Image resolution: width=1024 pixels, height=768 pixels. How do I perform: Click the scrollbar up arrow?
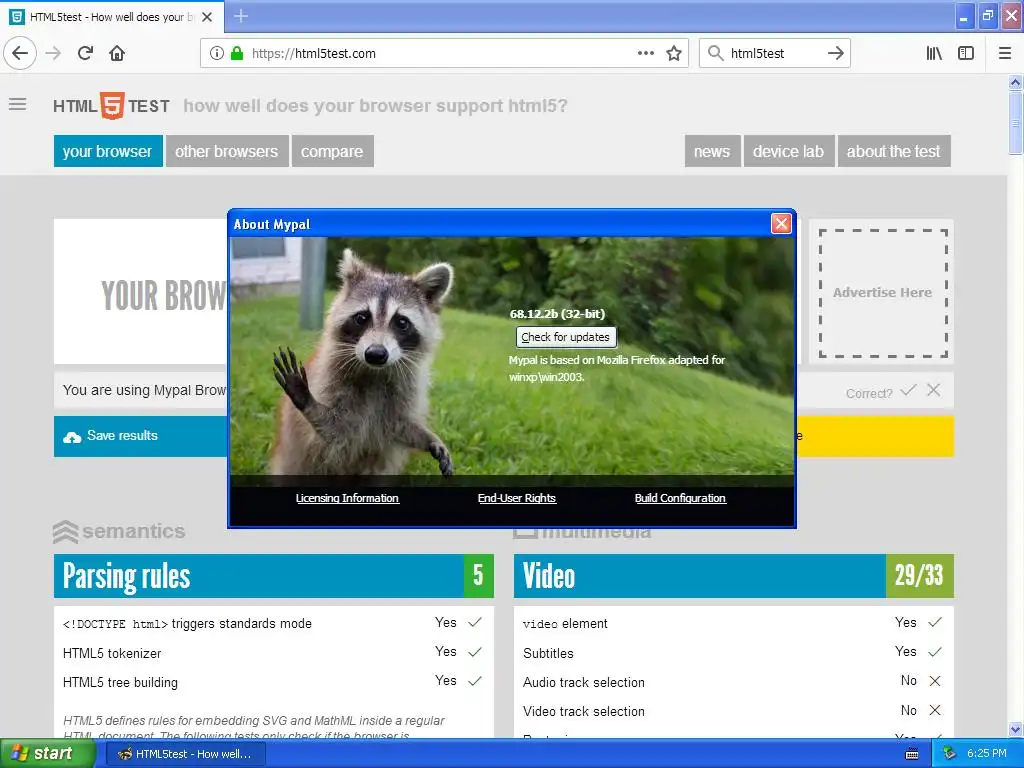tap(1015, 82)
